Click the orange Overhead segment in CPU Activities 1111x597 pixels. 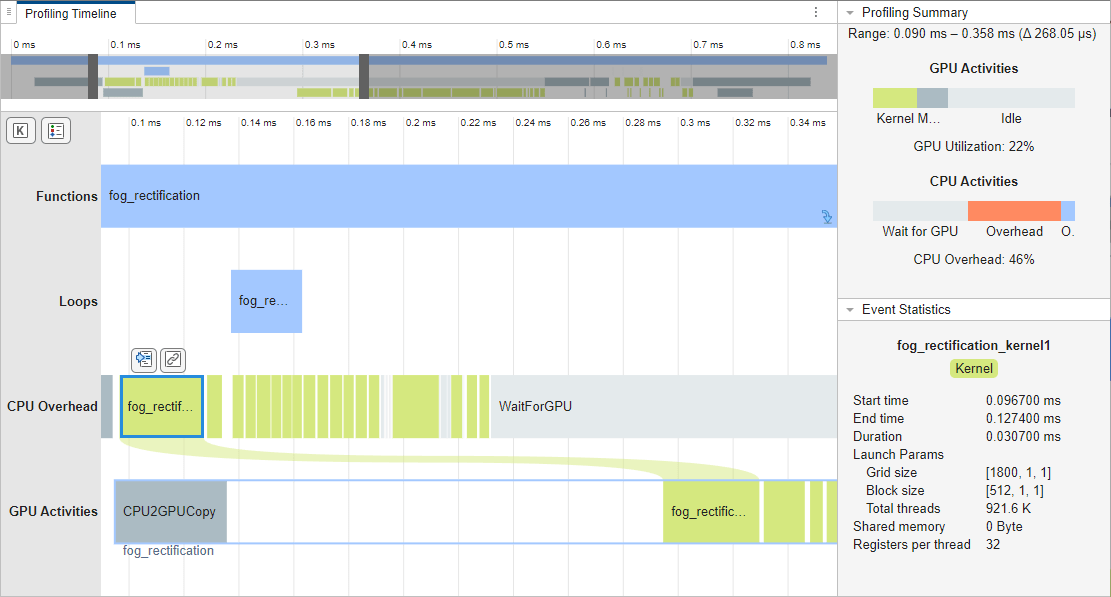point(1013,211)
